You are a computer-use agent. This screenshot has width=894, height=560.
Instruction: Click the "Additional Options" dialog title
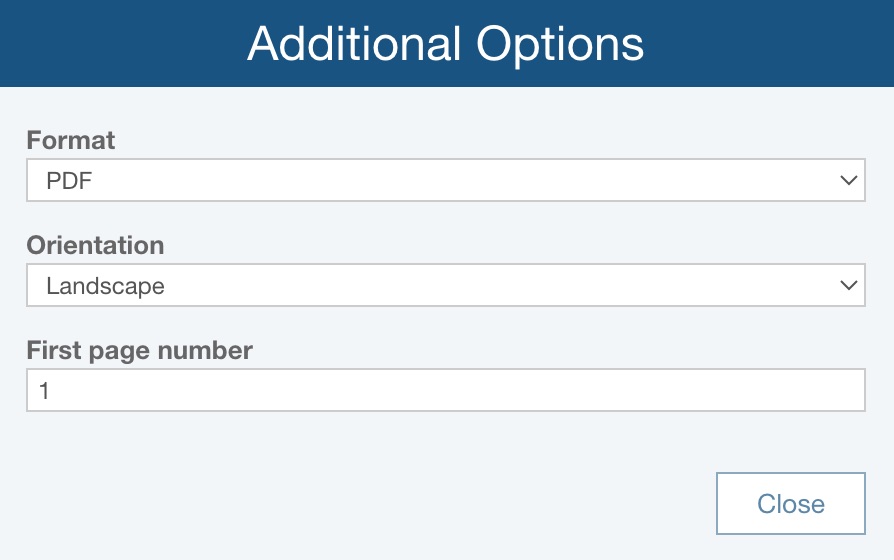pyautogui.click(x=446, y=44)
